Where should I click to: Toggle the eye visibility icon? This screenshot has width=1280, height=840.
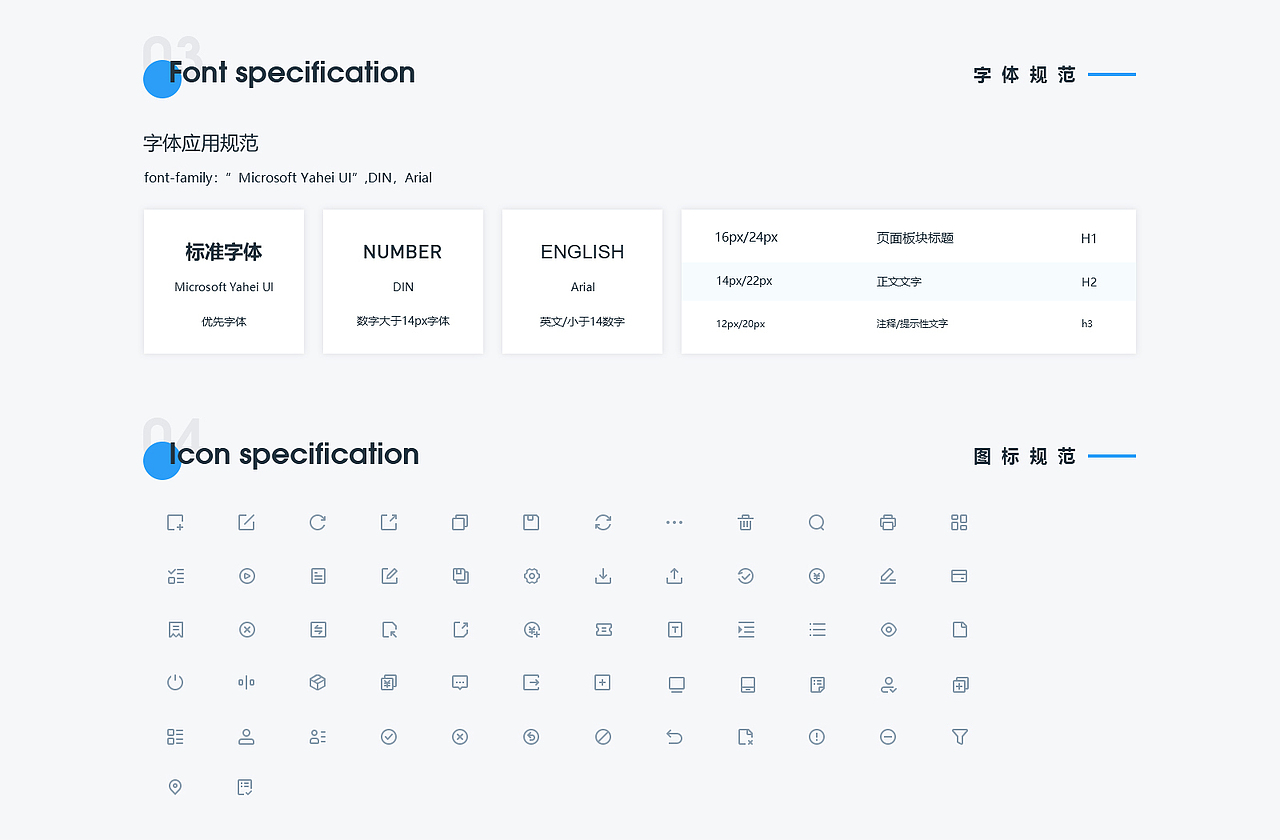[888, 629]
